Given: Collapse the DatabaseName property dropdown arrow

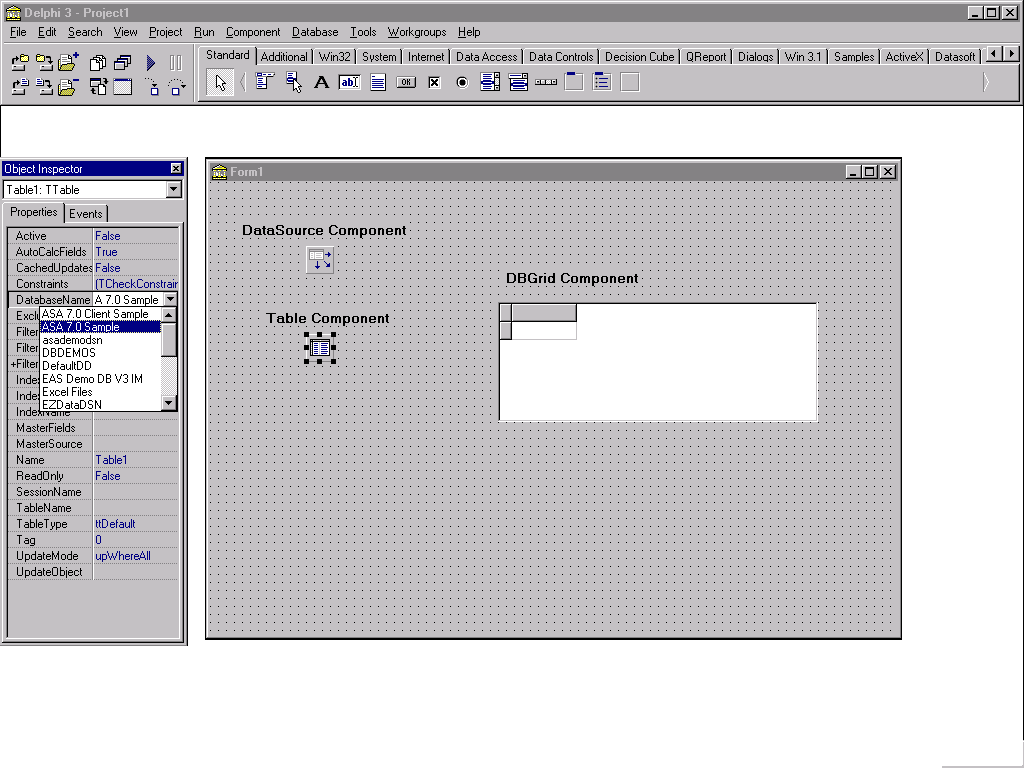Looking at the screenshot, I should pos(170,299).
